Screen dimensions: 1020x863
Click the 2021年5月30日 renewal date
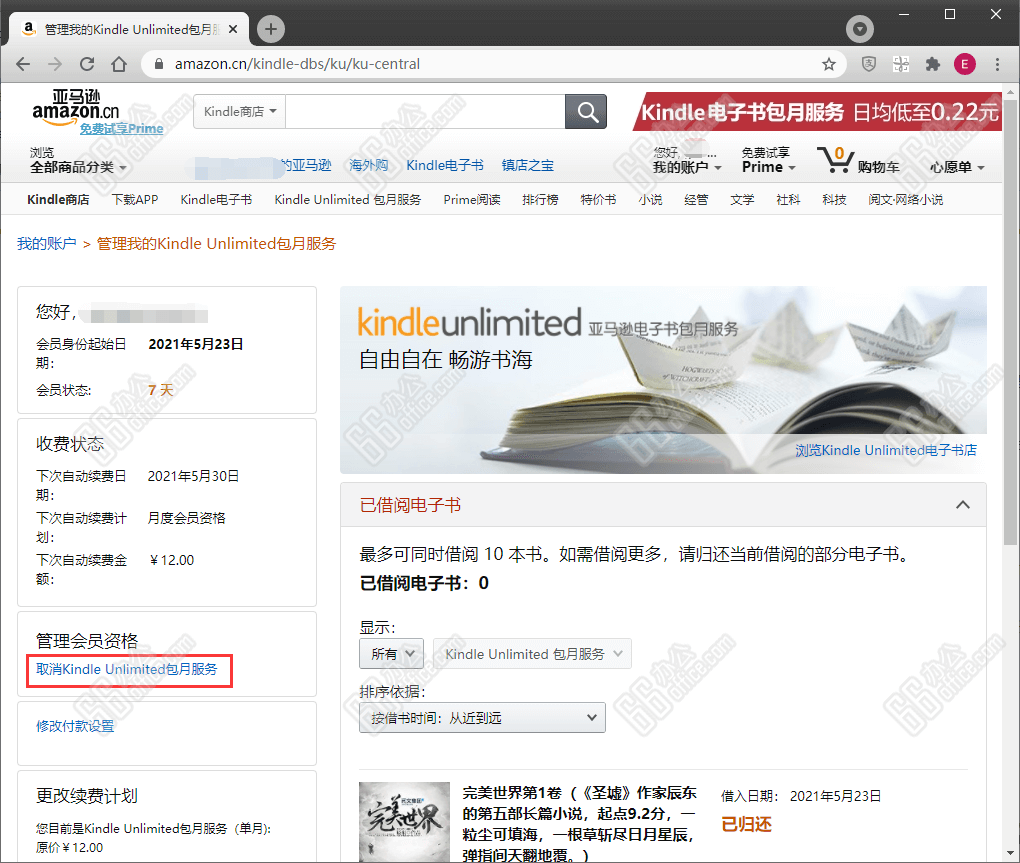[193, 476]
